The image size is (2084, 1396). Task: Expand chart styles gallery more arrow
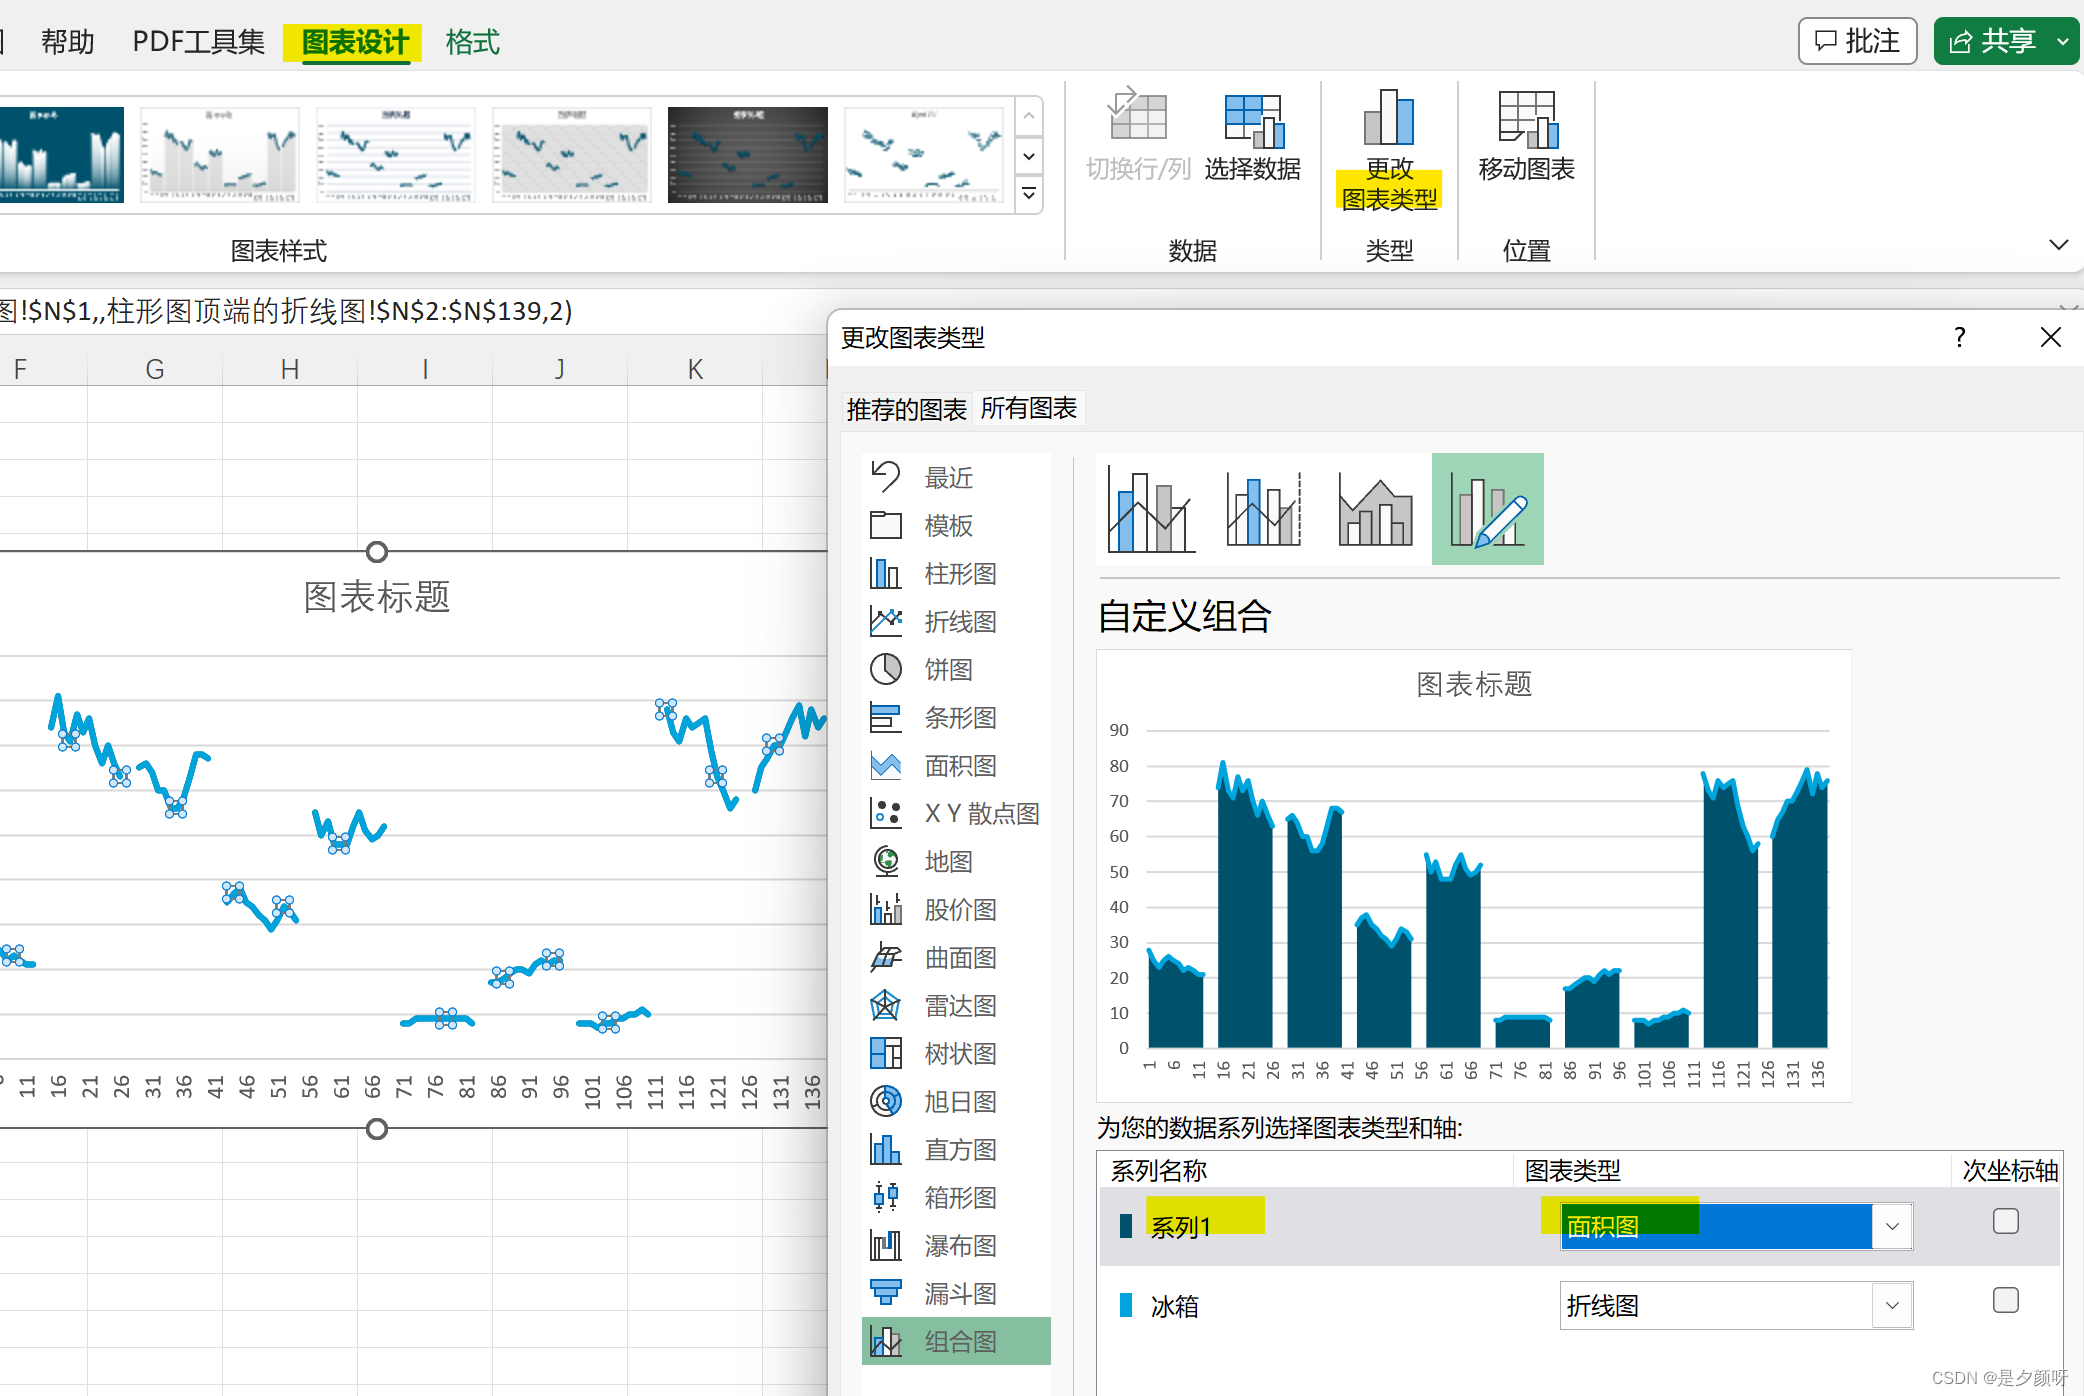(1029, 194)
